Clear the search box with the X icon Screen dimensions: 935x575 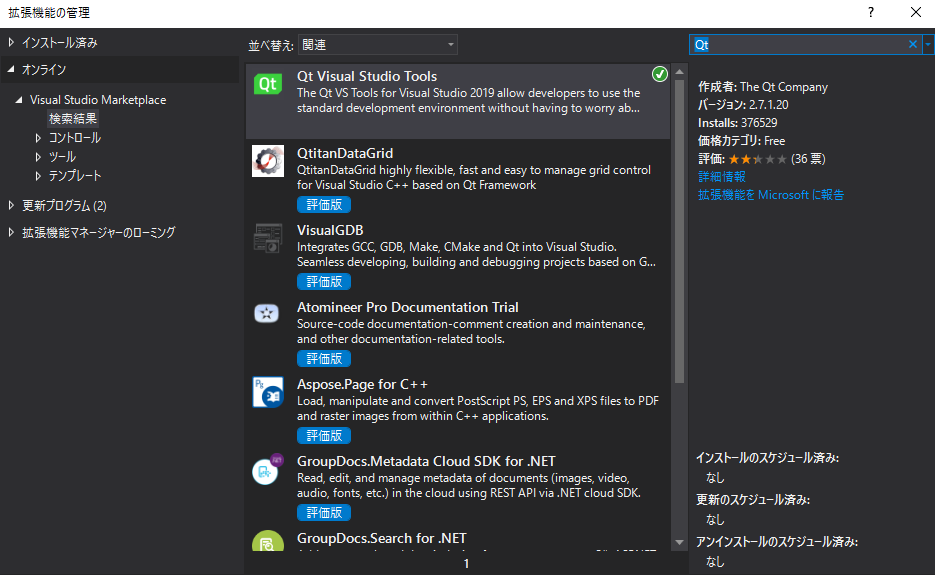click(x=912, y=44)
